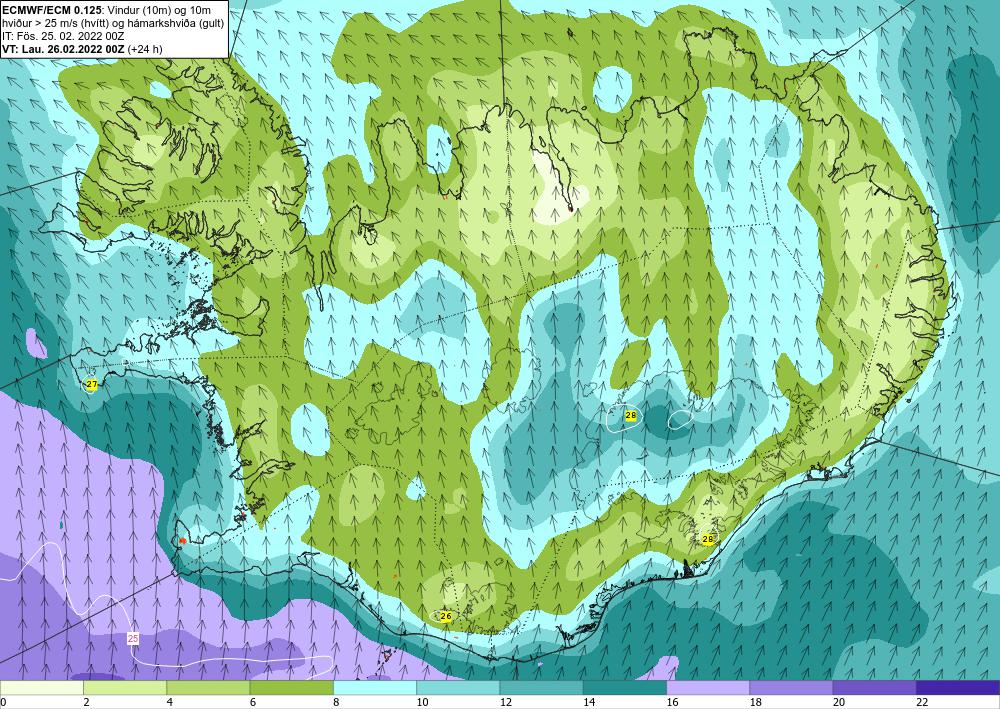Click the legend scale number "16"

point(671,702)
